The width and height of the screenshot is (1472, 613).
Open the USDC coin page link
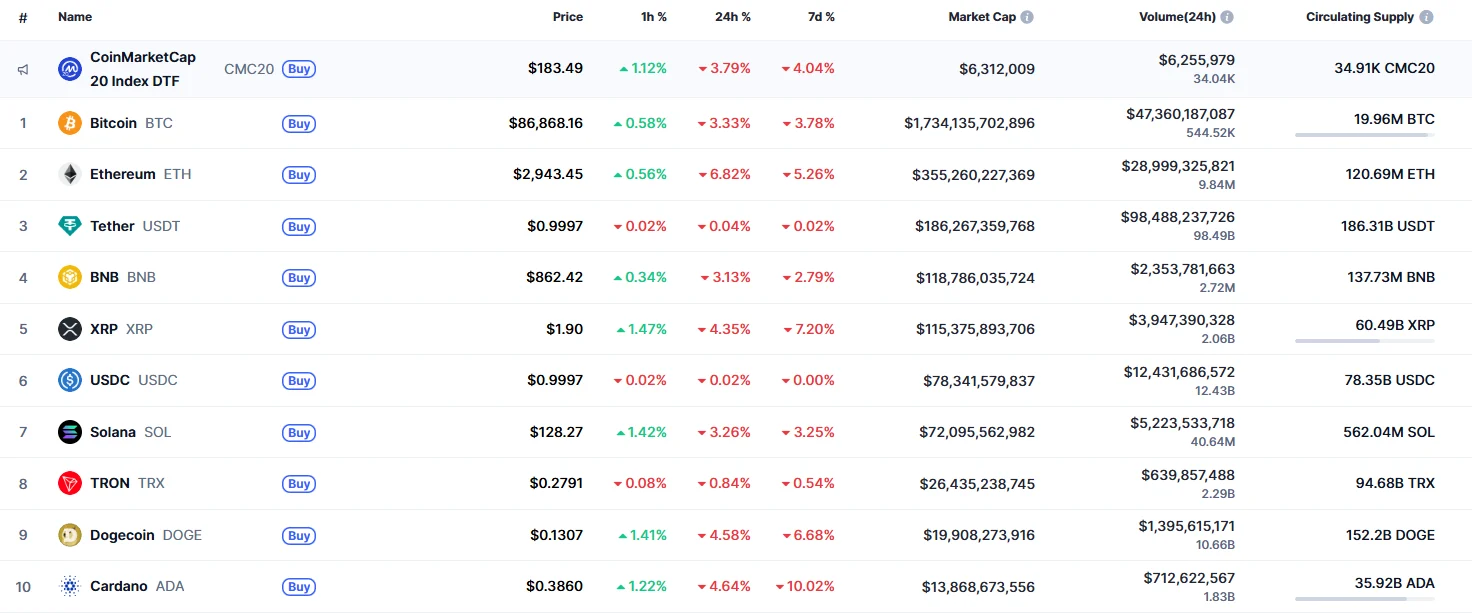(x=109, y=380)
